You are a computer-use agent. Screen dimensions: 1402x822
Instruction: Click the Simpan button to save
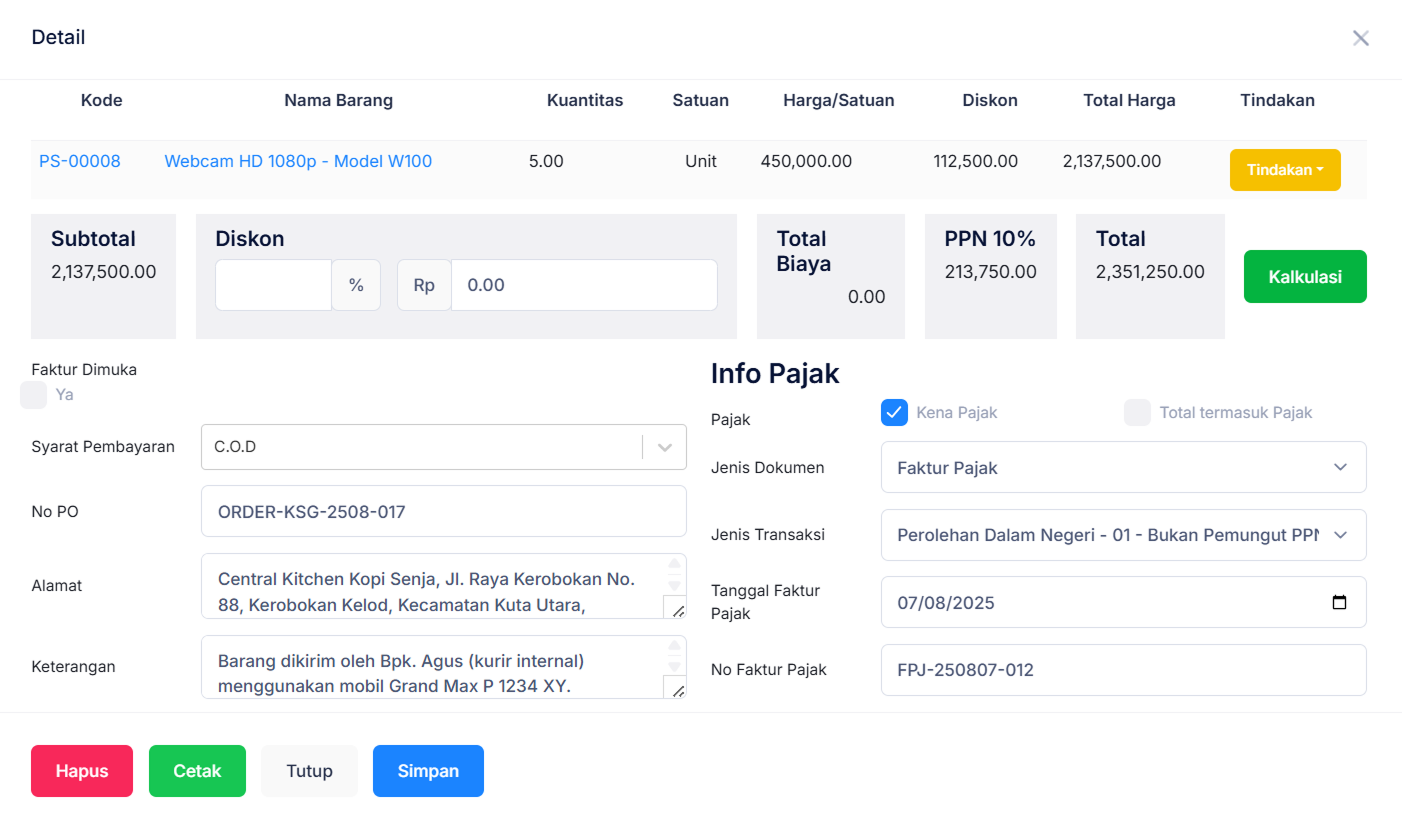428,771
